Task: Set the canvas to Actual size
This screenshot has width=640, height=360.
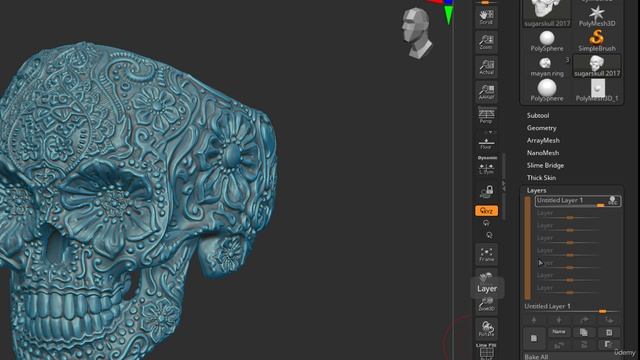Action: pos(486,67)
